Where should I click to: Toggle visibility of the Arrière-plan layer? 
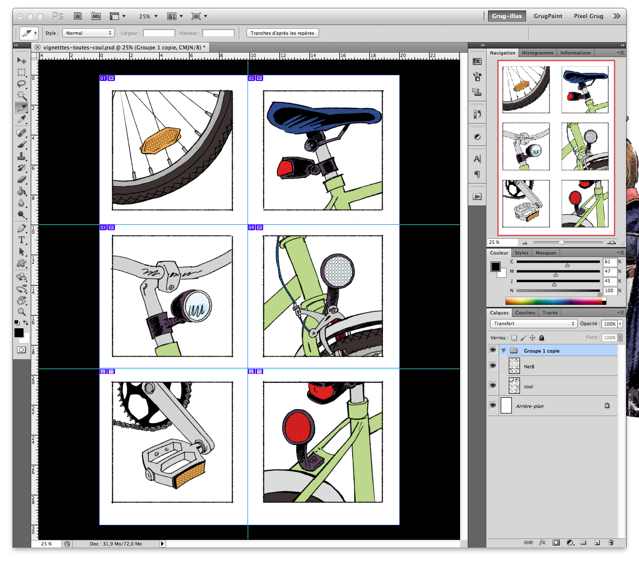[493, 405]
